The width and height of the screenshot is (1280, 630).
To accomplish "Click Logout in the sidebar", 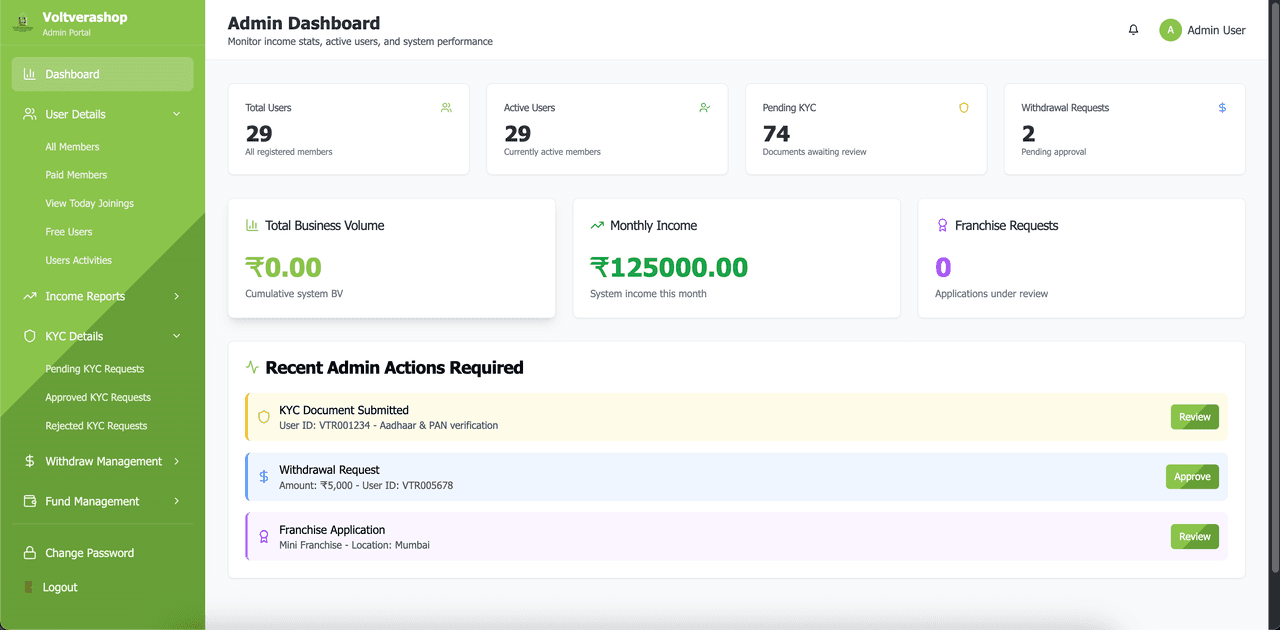I will pos(60,587).
